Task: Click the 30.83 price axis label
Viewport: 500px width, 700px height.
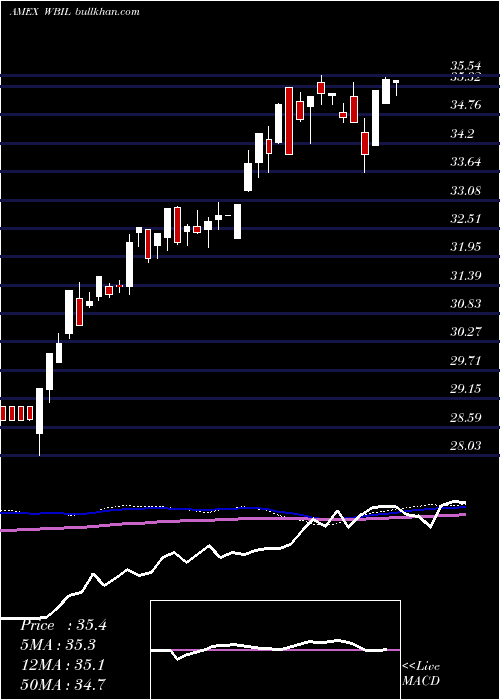Action: [x=466, y=304]
